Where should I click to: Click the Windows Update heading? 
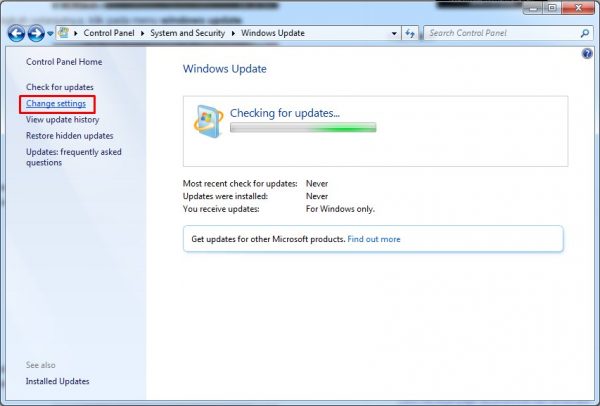(x=225, y=69)
